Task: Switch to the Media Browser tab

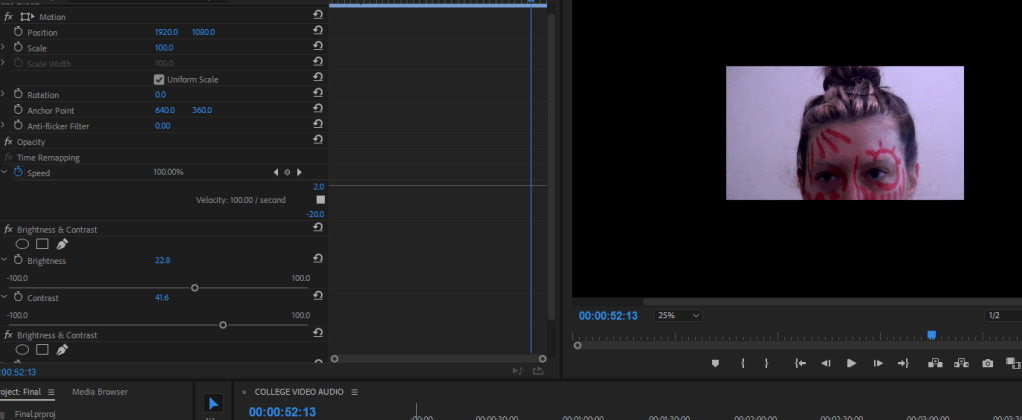Action: (99, 392)
